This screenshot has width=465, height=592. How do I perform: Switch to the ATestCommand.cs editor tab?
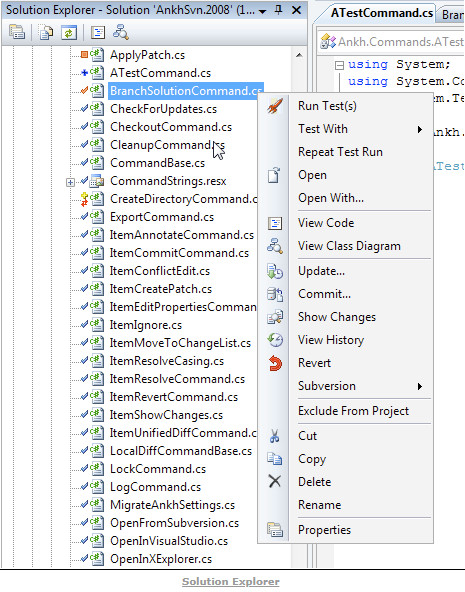382,13
